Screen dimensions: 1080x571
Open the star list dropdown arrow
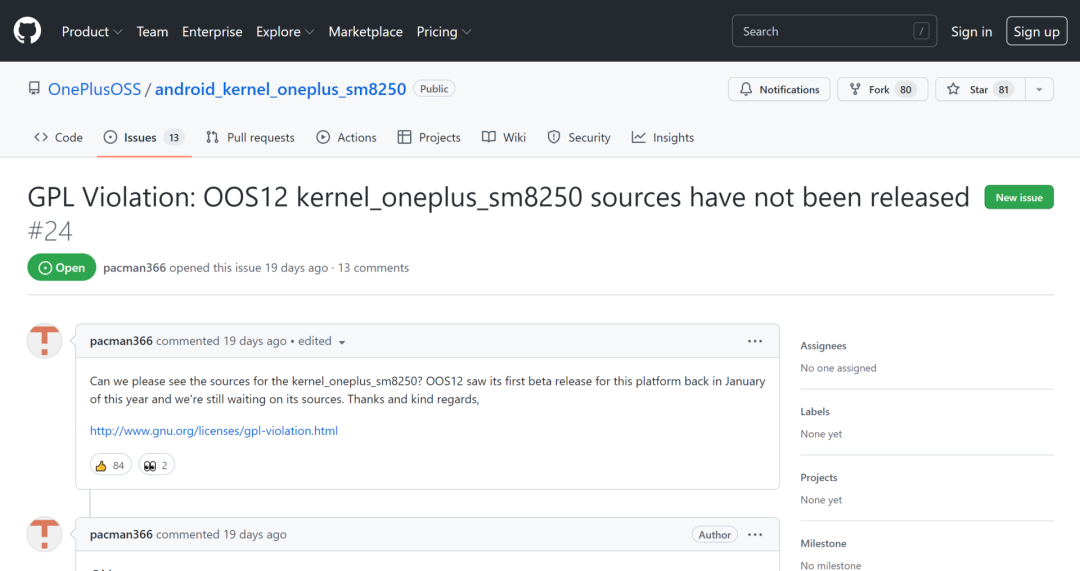1039,90
